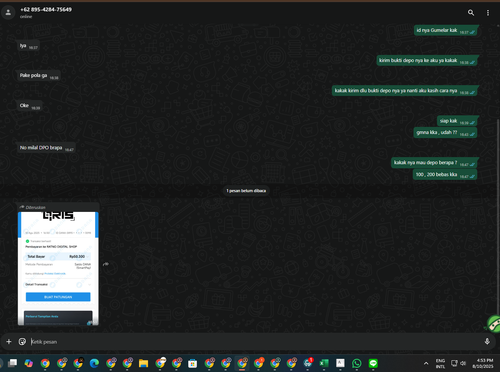The width and height of the screenshot is (500, 372).
Task: Select received message 'No milal DPO brapa'
Action: click(46, 148)
